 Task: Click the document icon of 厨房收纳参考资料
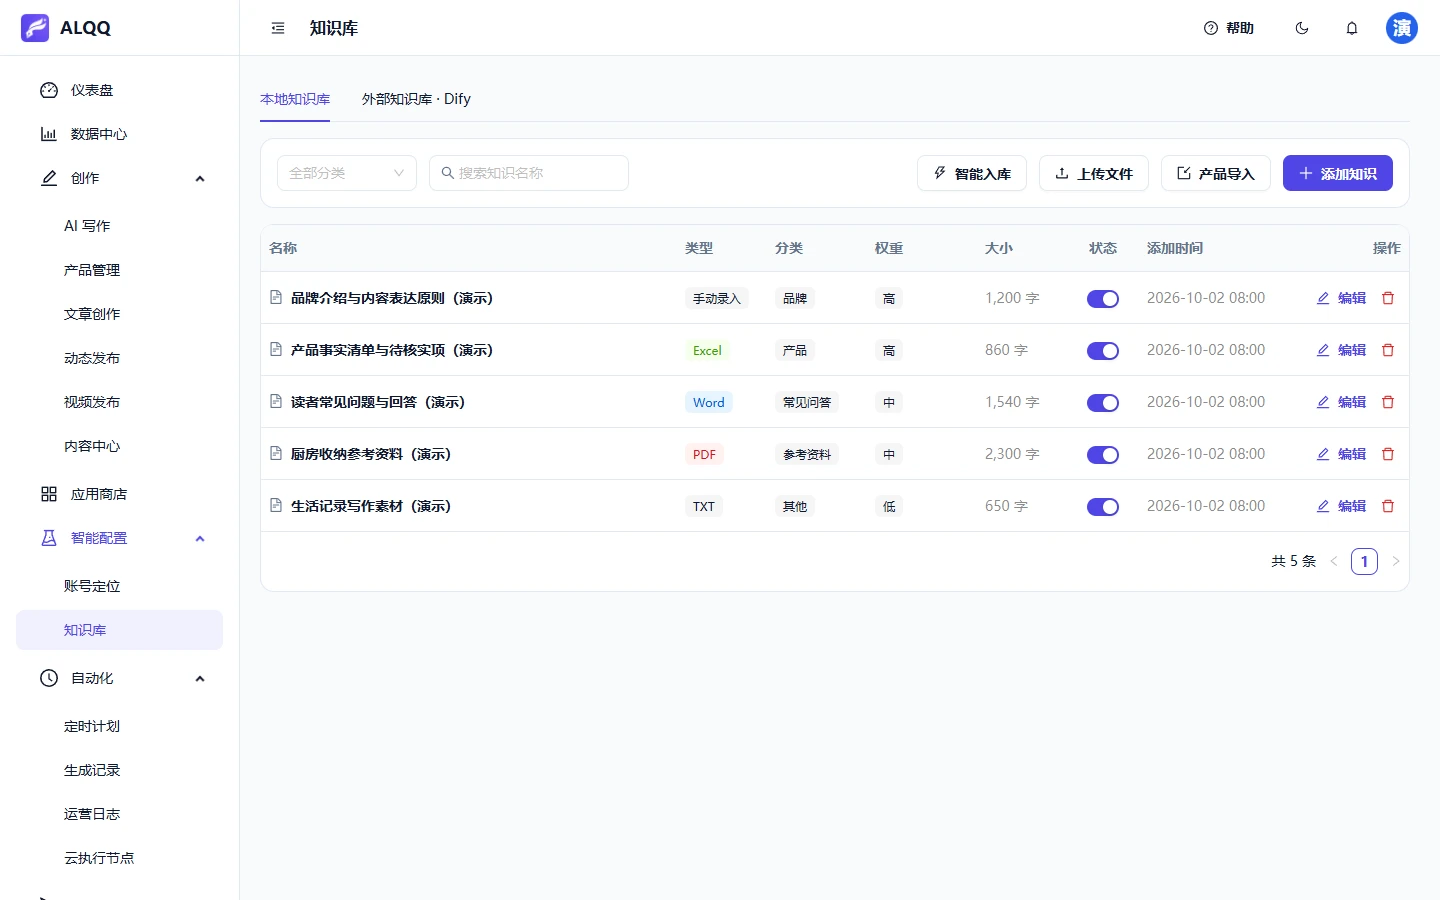[x=276, y=454]
